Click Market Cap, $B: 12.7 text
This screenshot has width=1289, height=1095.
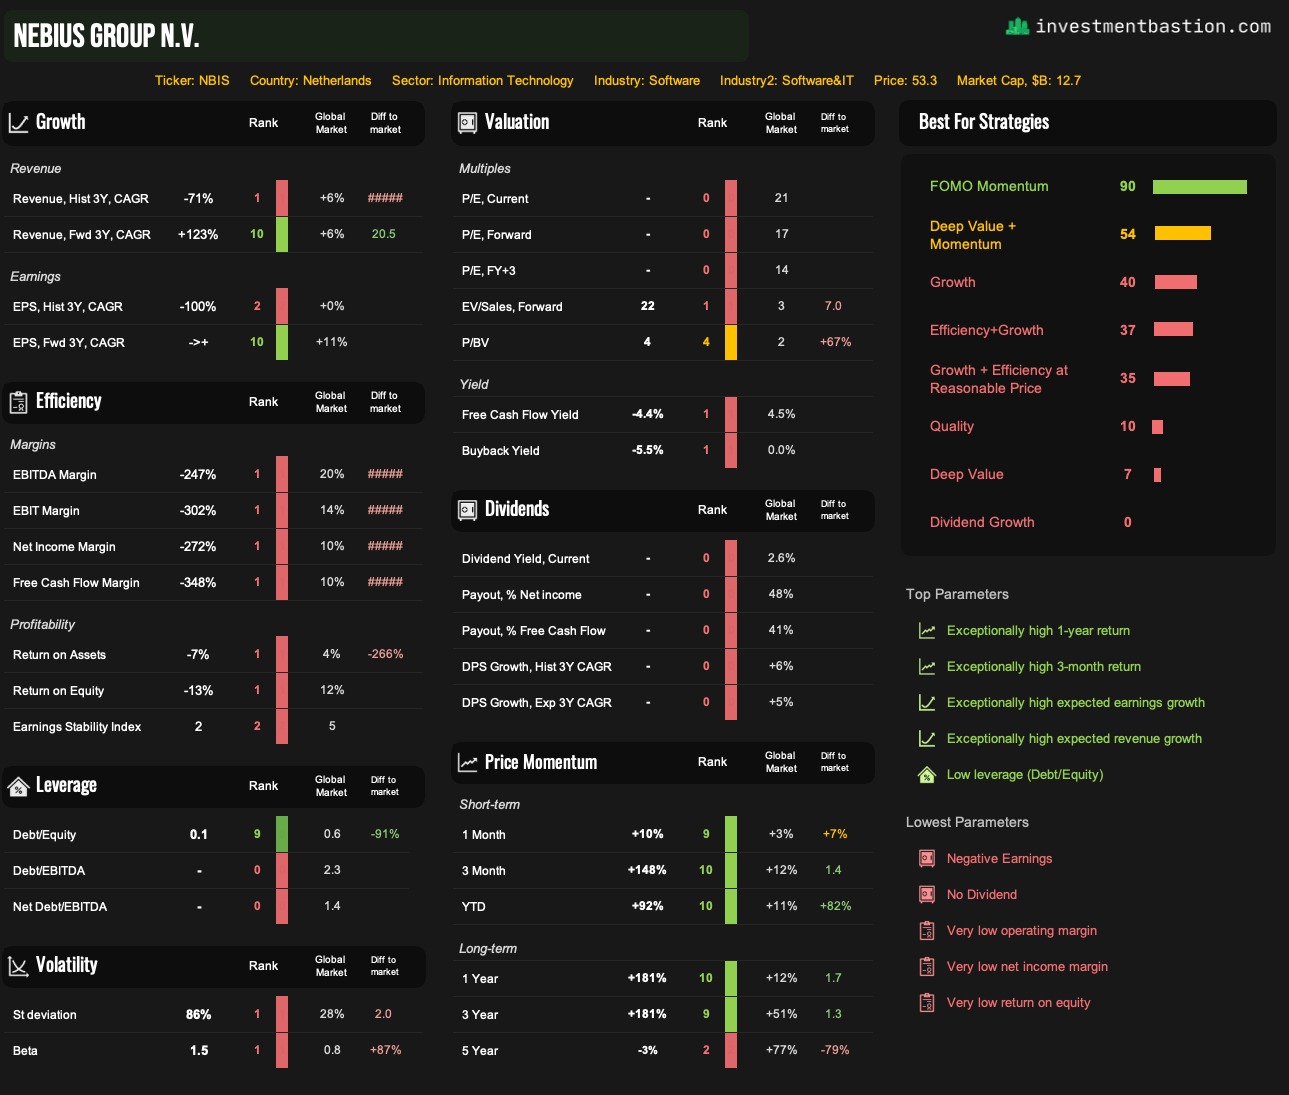1019,81
